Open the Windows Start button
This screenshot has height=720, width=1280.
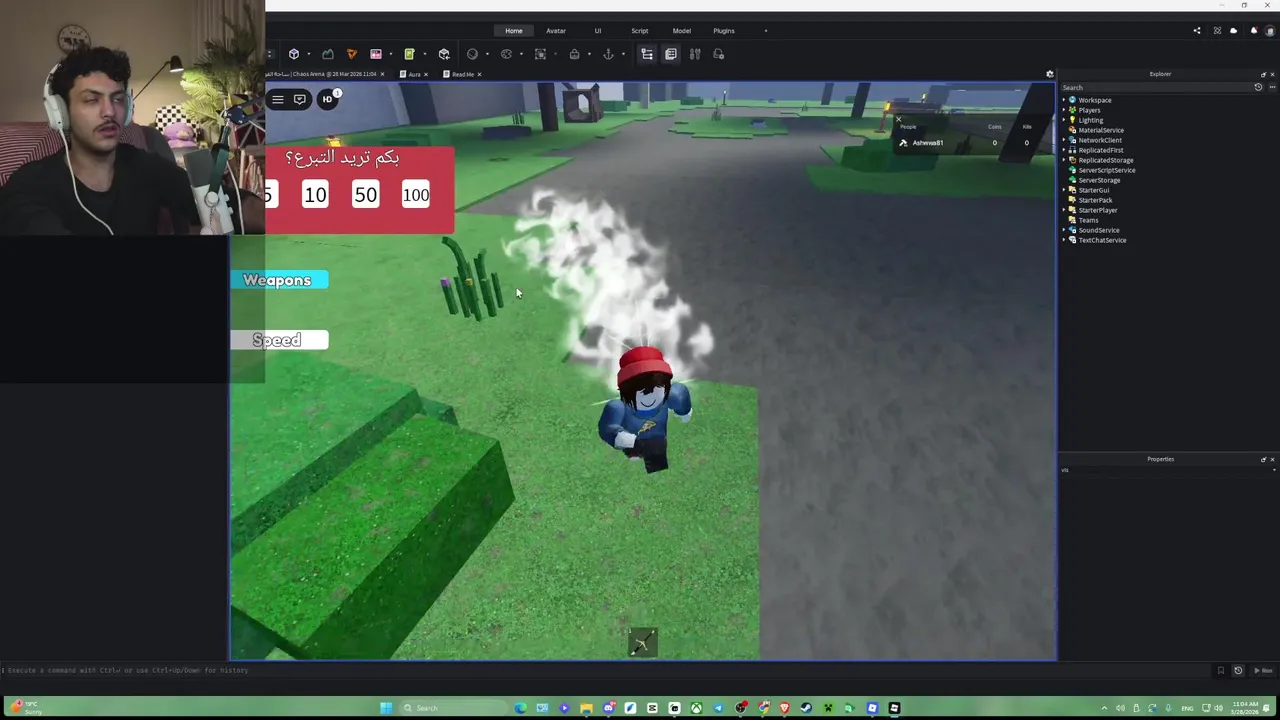(386, 708)
